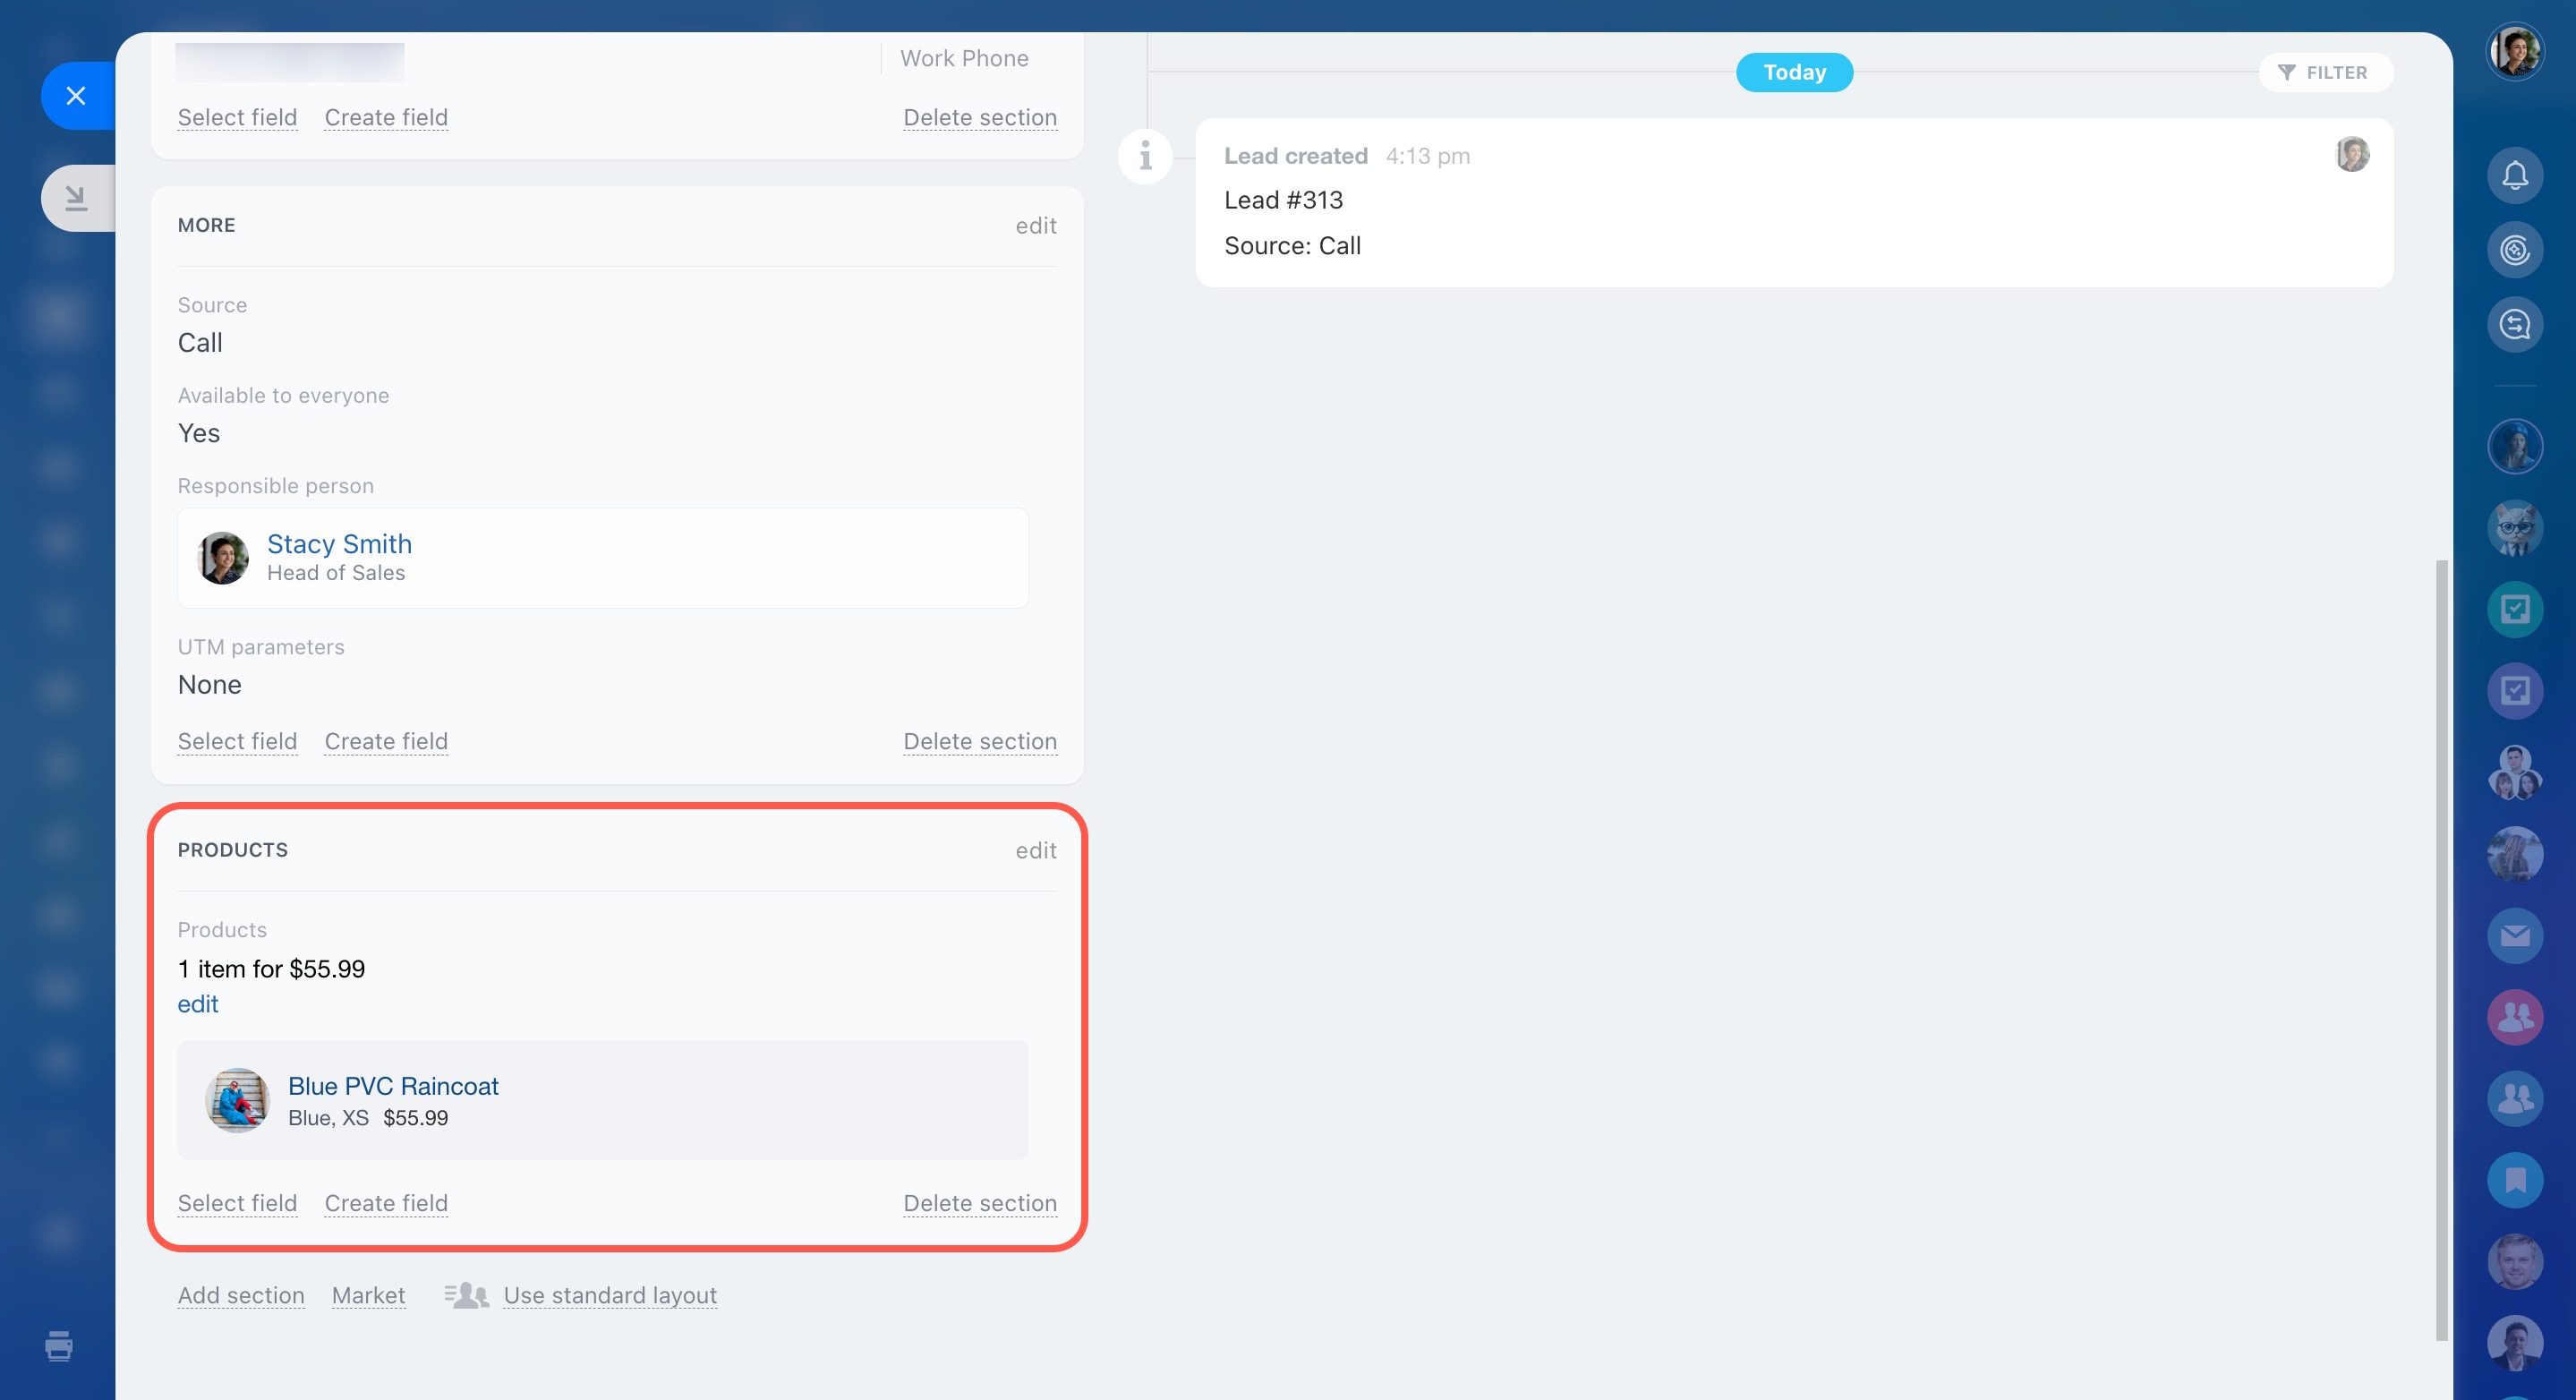Open the teal task checkmark icon
The width and height of the screenshot is (2576, 1400).
pyautogui.click(x=2514, y=609)
